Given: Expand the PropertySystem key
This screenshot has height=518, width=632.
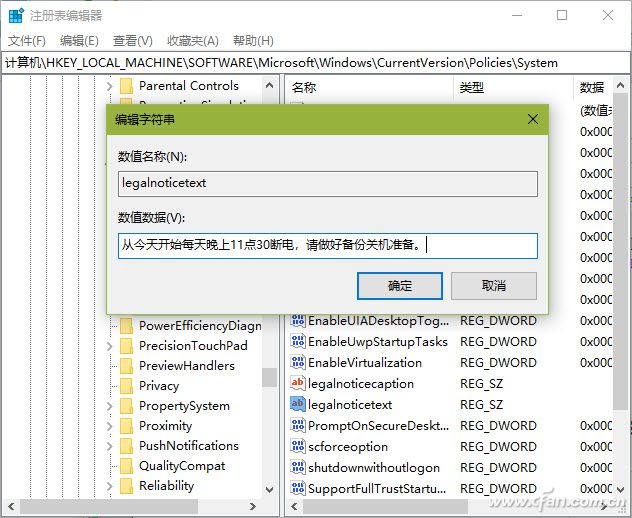Looking at the screenshot, I should pyautogui.click(x=110, y=406).
